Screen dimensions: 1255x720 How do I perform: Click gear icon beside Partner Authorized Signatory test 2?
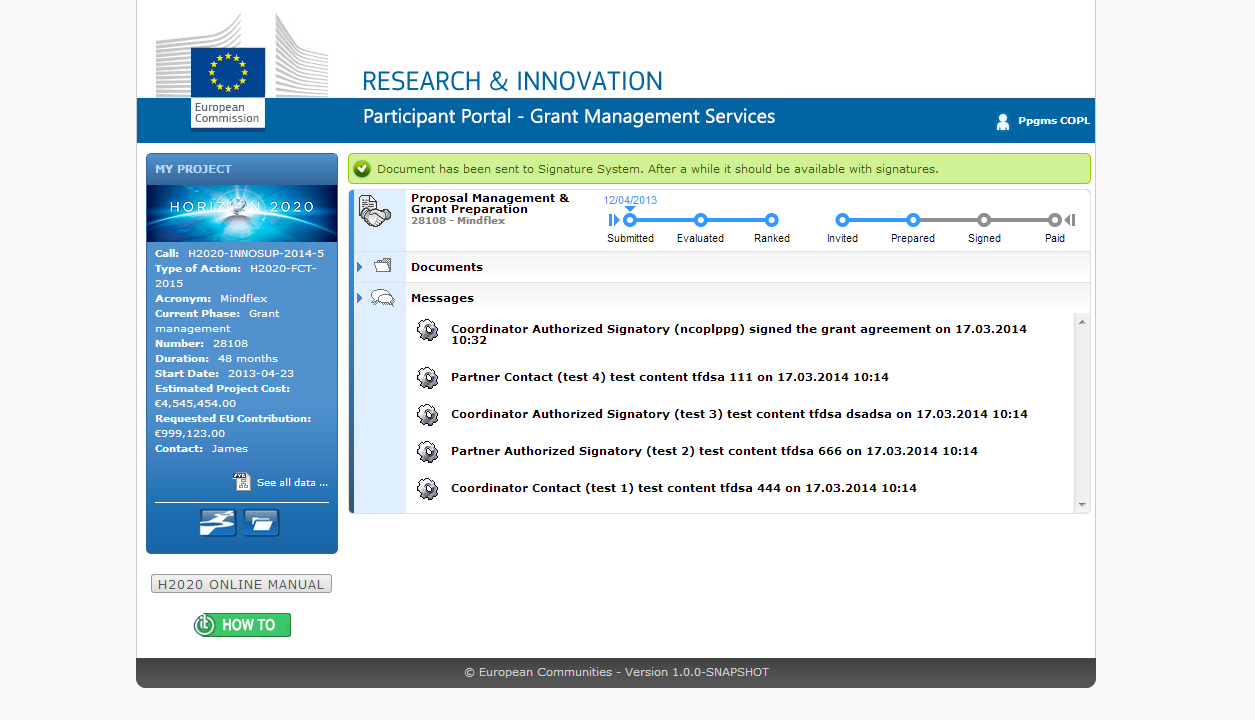point(428,451)
